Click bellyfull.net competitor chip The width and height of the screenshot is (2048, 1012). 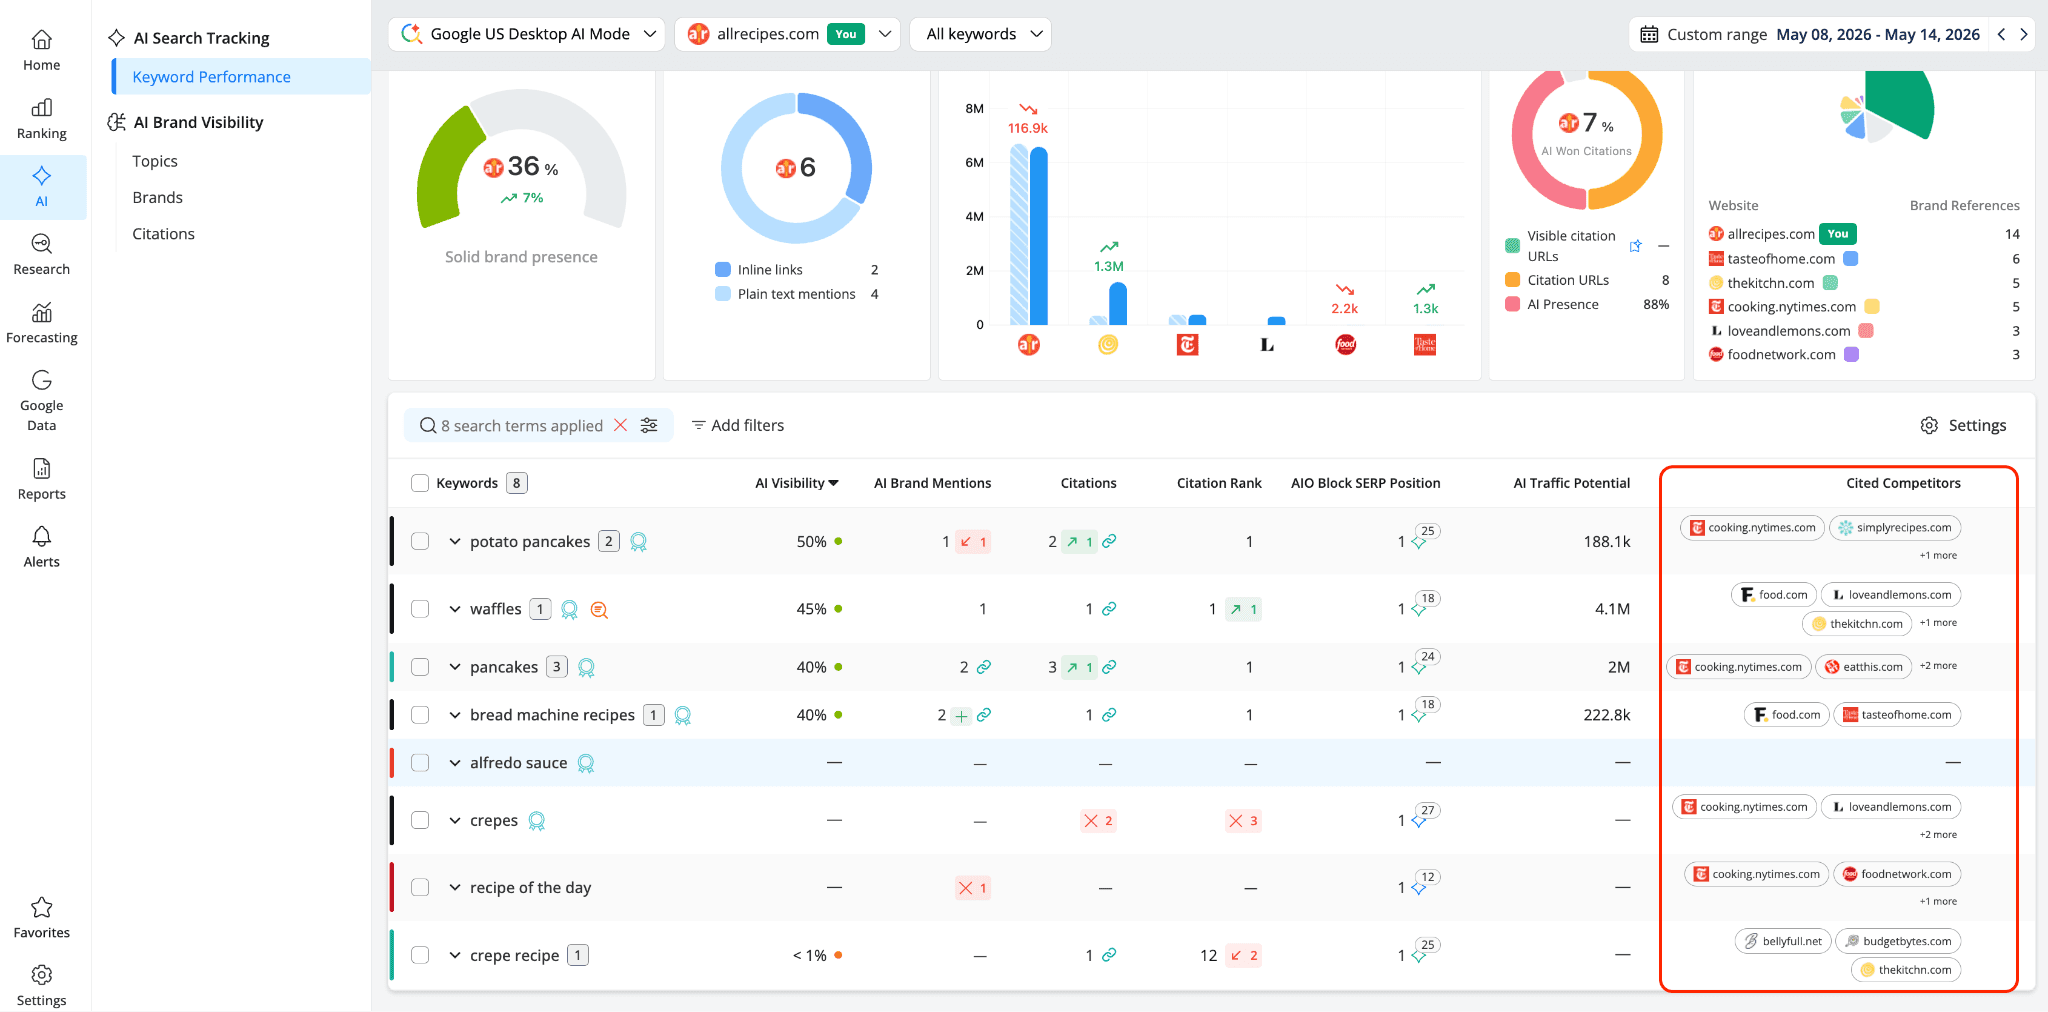click(1783, 941)
